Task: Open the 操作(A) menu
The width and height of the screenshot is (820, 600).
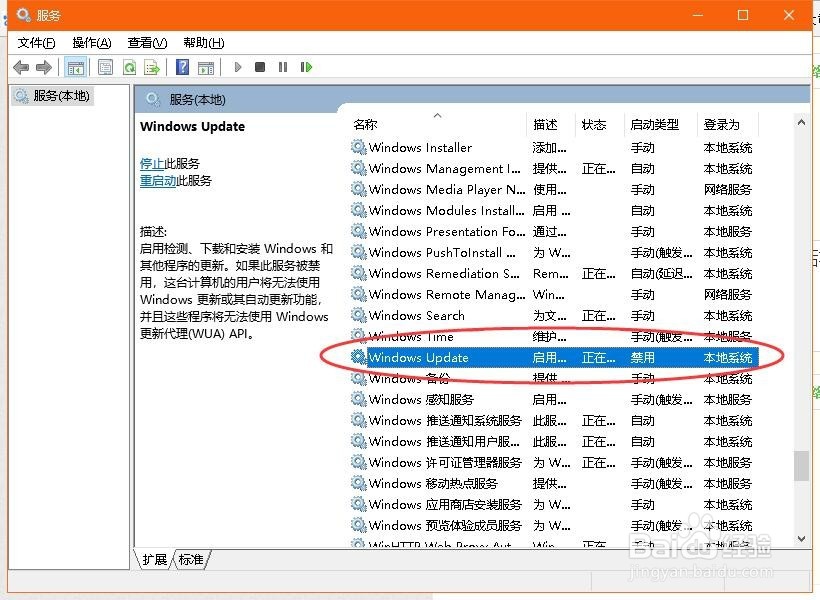Action: point(92,42)
